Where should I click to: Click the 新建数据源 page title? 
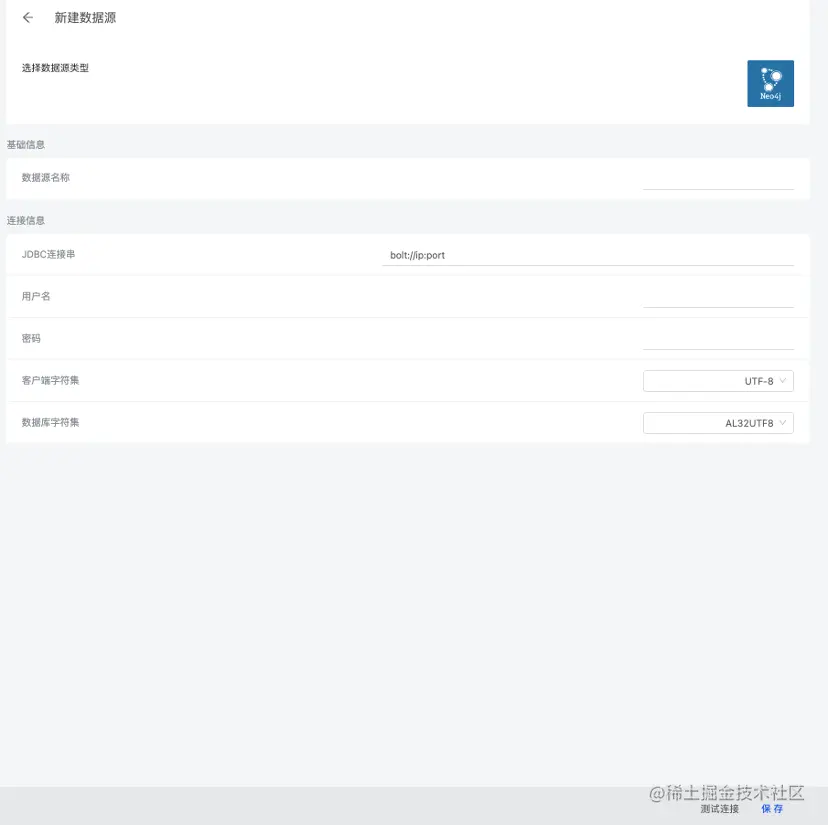point(86,17)
